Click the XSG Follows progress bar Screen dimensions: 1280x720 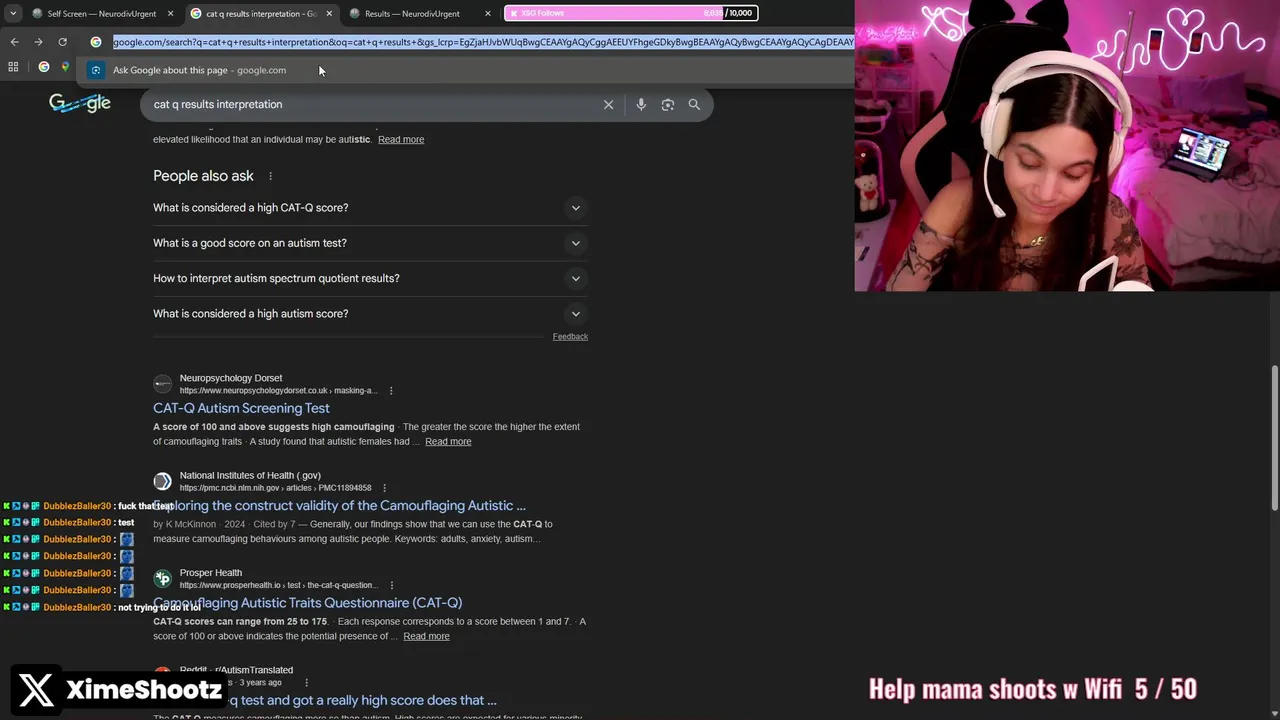point(631,13)
